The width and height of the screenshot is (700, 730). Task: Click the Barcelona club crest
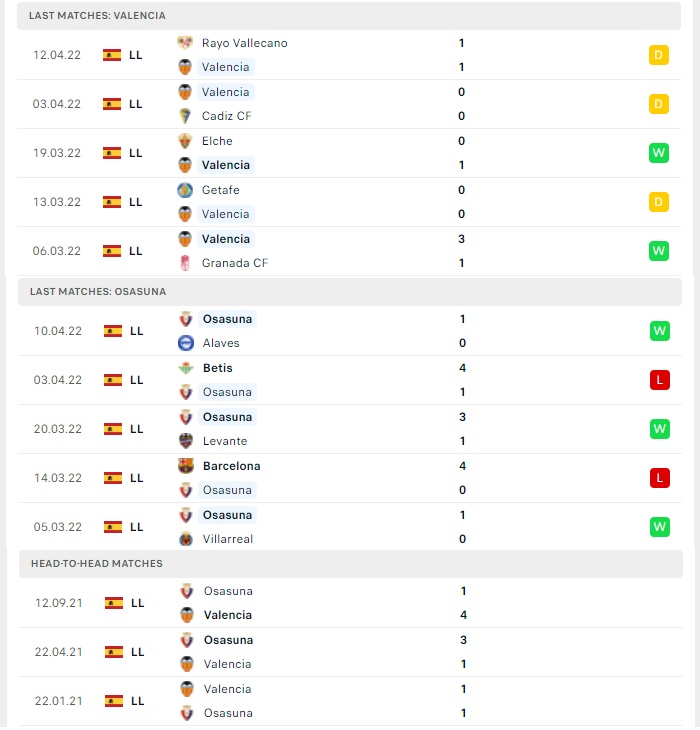[186, 466]
